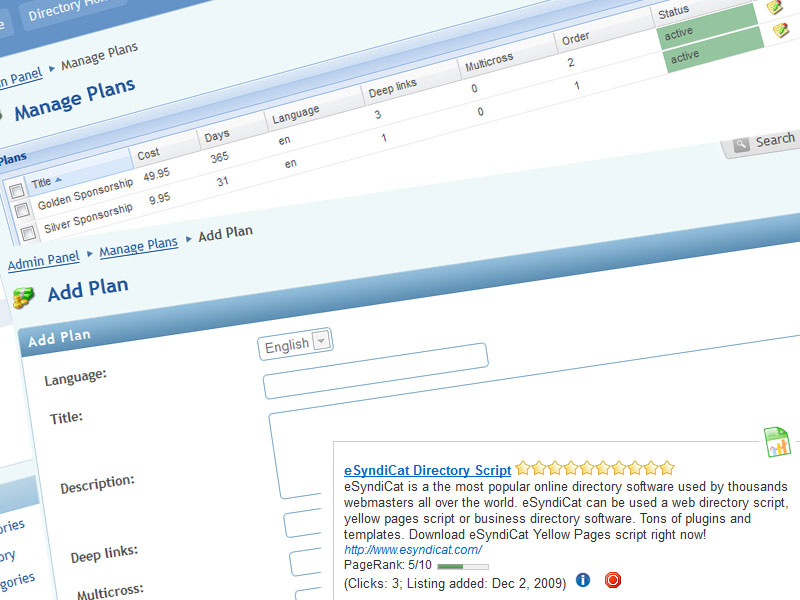
Task: Open the English language dropdown
Action: (295, 344)
